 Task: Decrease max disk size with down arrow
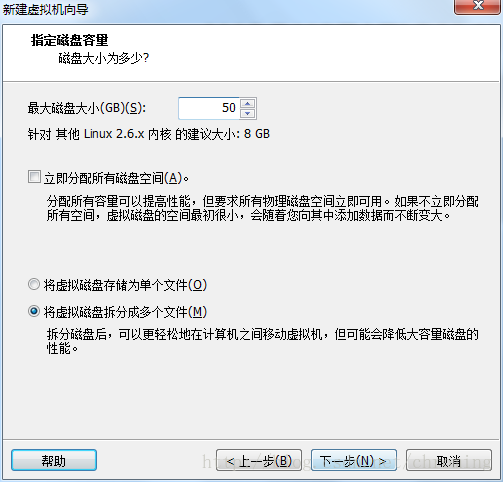click(x=248, y=113)
